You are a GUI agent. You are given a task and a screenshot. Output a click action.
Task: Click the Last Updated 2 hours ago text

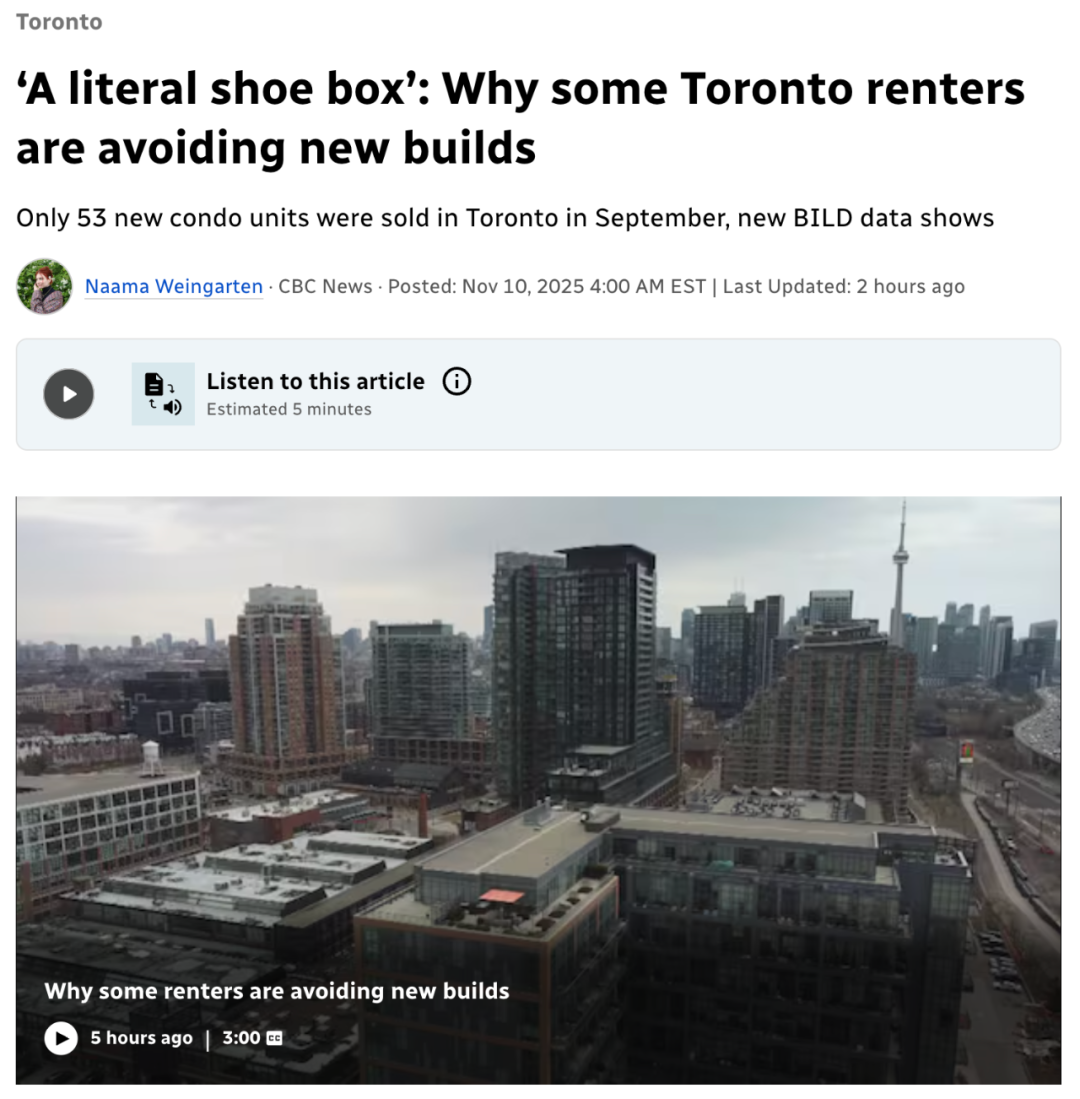coord(844,287)
